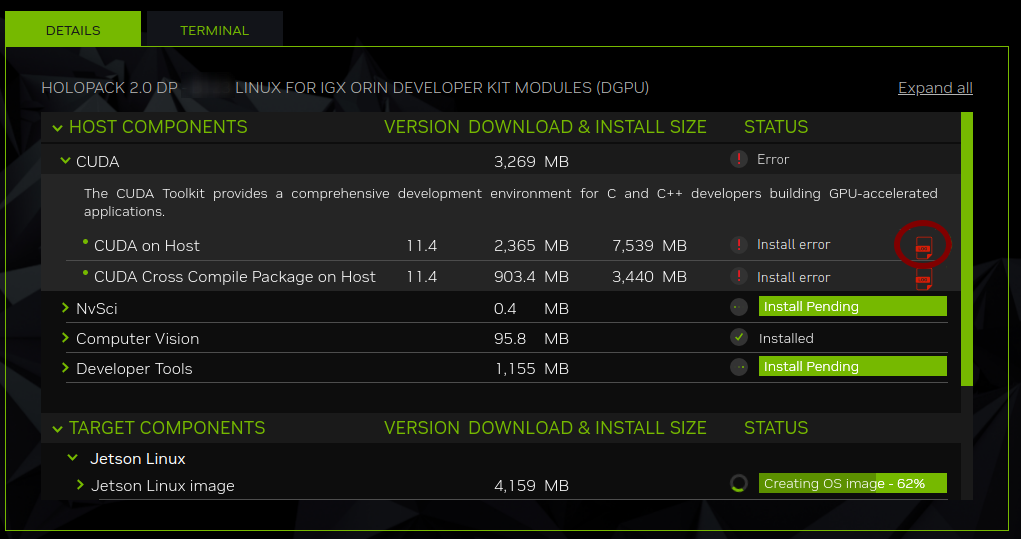Viewport: 1021px width, 539px height.
Task: Click the NvSci pending status icon
Action: pyautogui.click(x=738, y=307)
